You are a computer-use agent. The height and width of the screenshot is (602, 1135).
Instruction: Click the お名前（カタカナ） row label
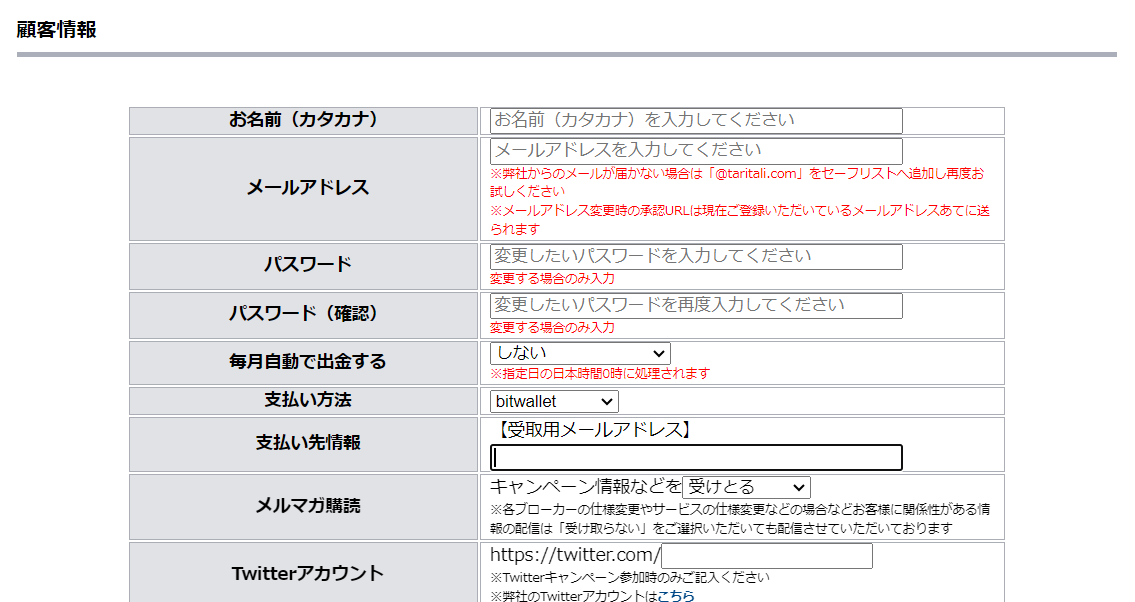303,120
